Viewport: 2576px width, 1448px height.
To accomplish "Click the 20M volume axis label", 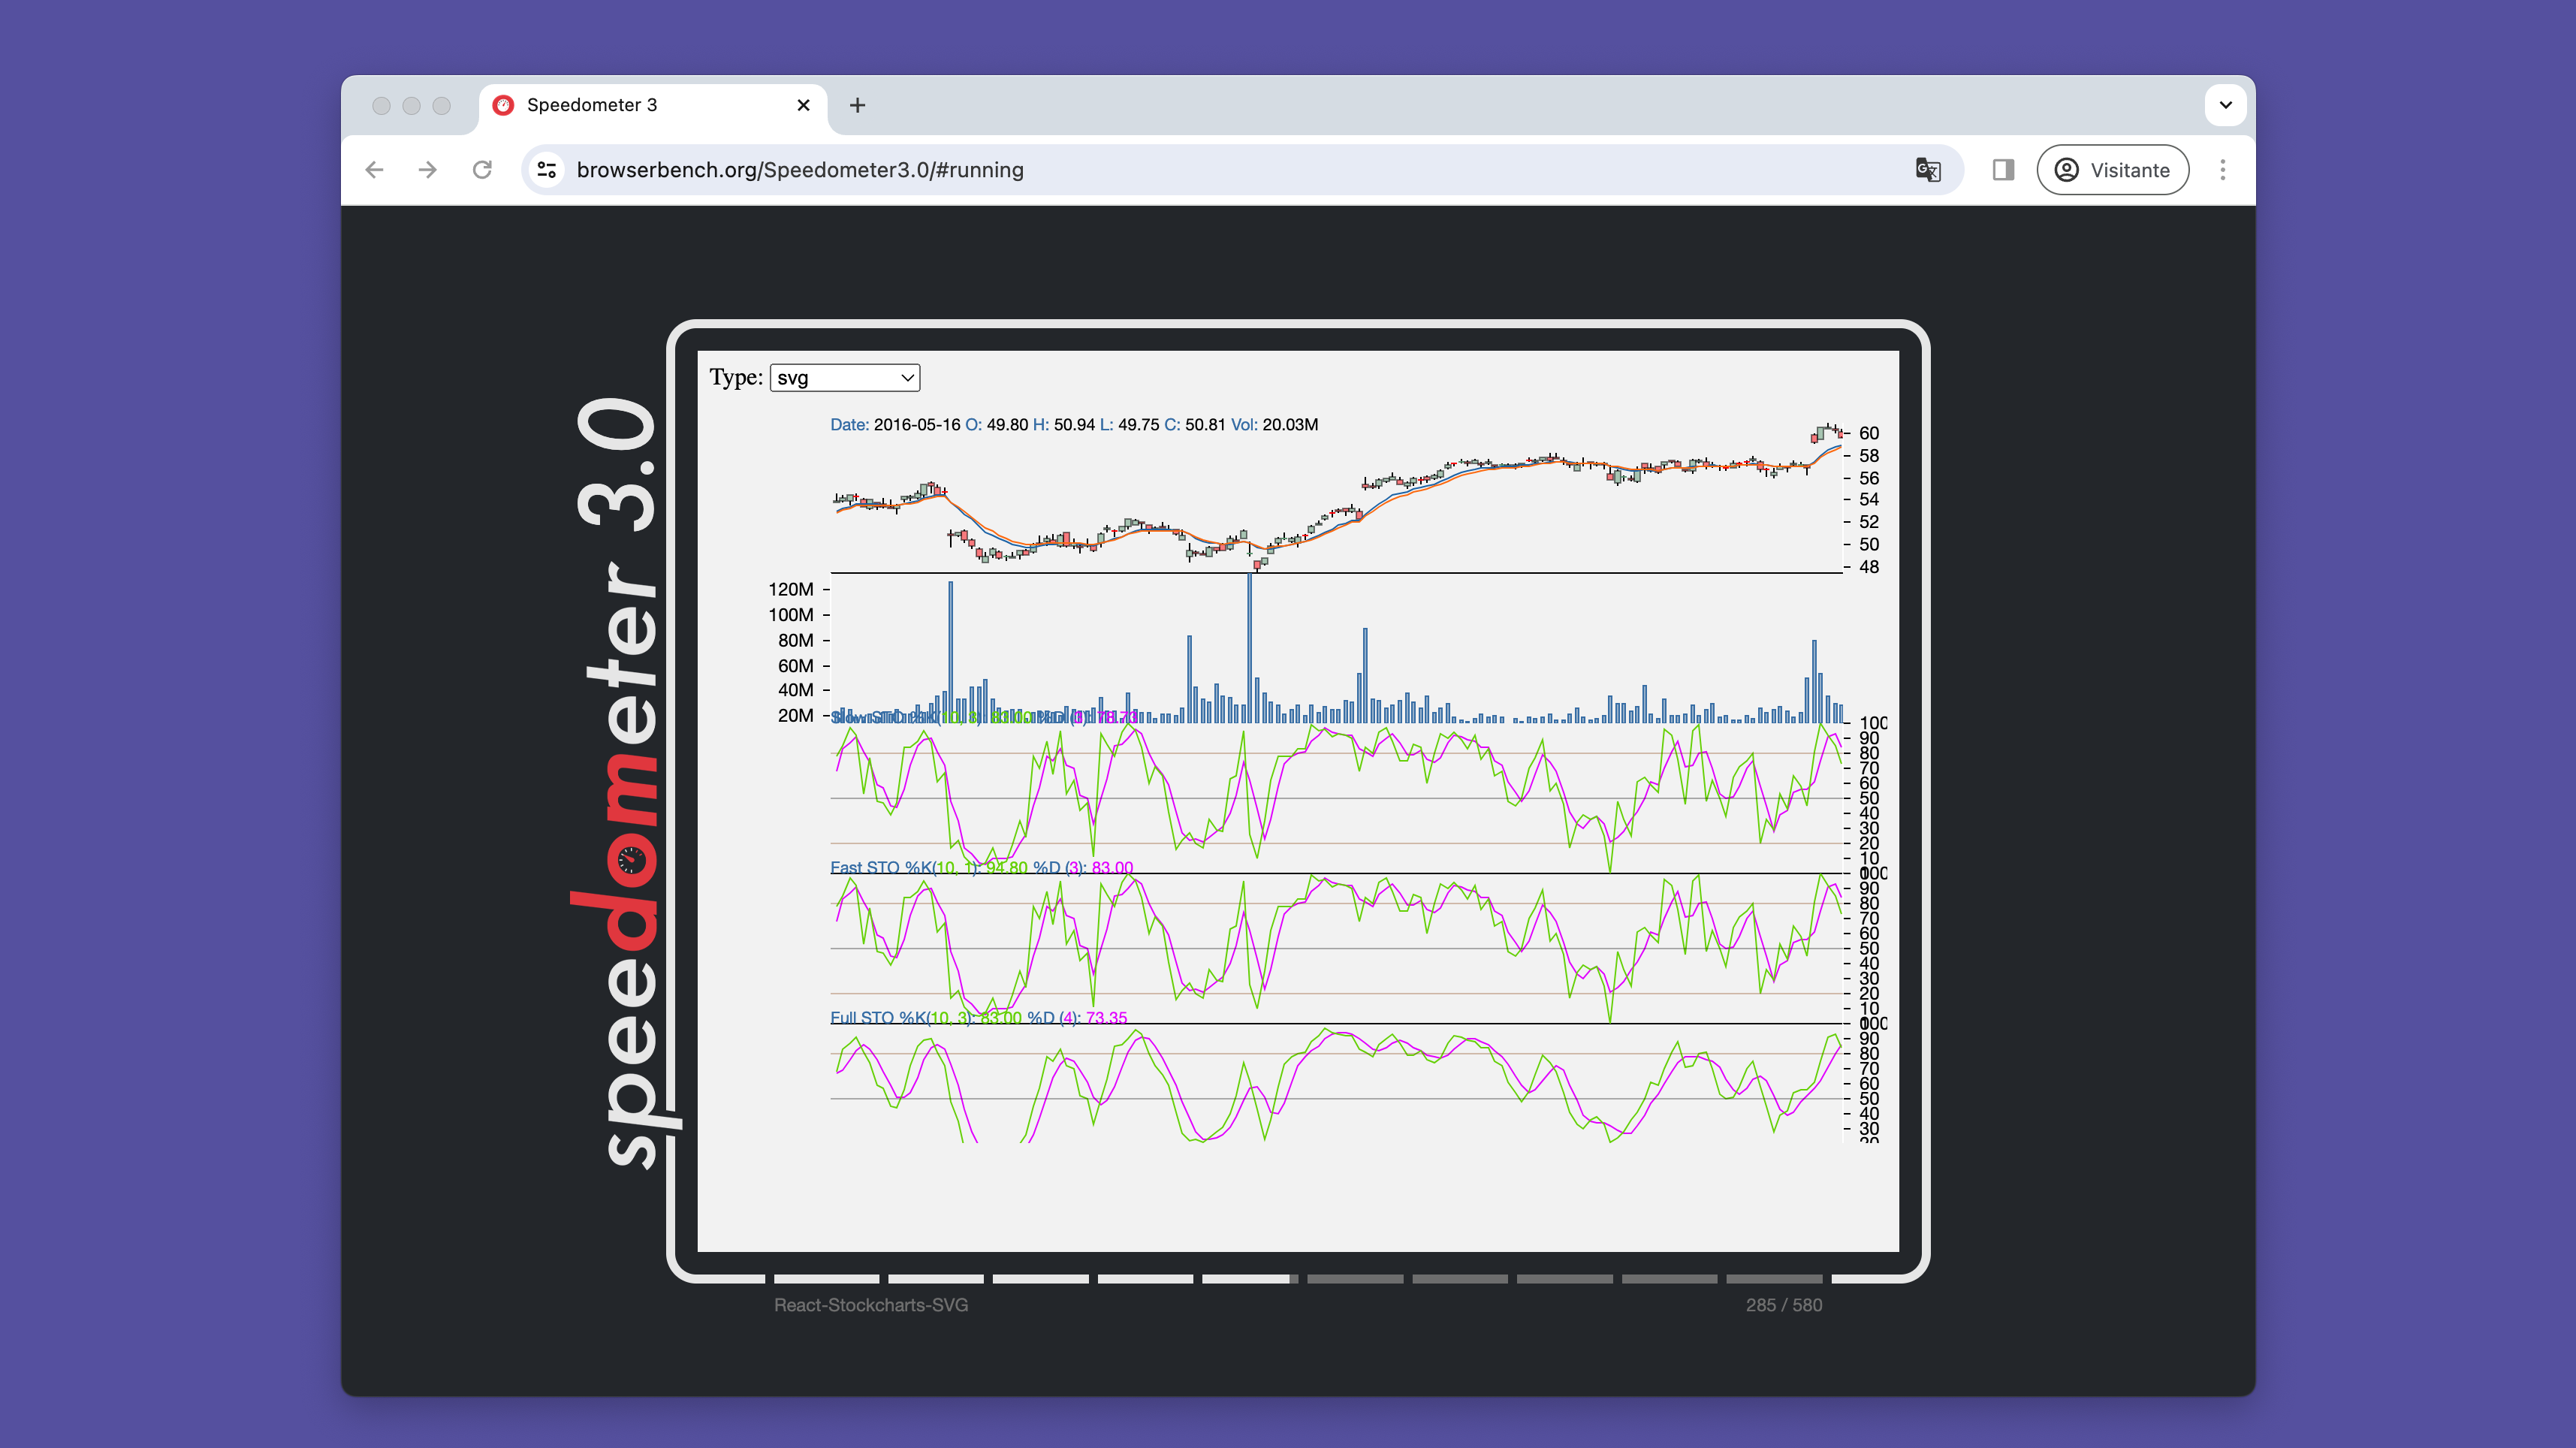I will pos(795,715).
